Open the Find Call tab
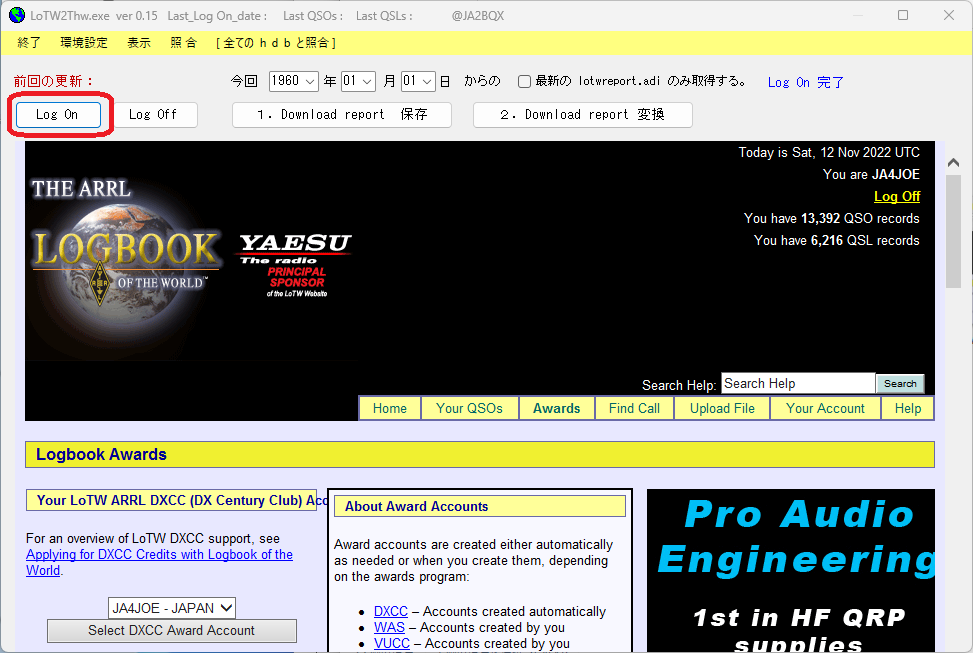The image size is (973, 653). (x=634, y=408)
